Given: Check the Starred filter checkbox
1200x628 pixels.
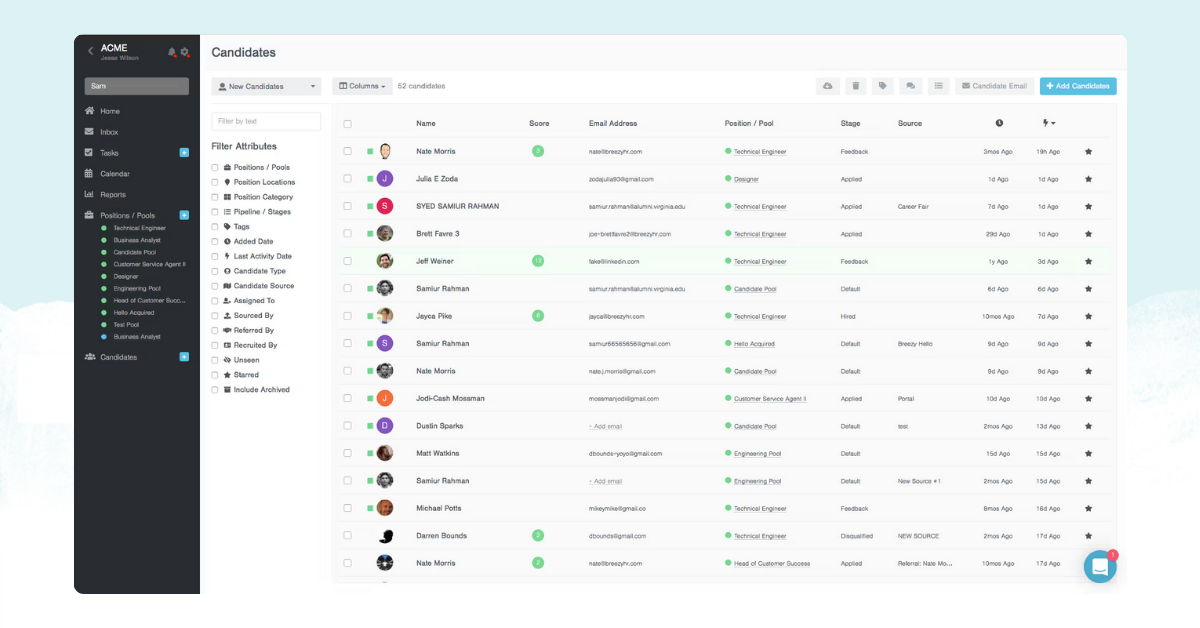Looking at the screenshot, I should (215, 375).
